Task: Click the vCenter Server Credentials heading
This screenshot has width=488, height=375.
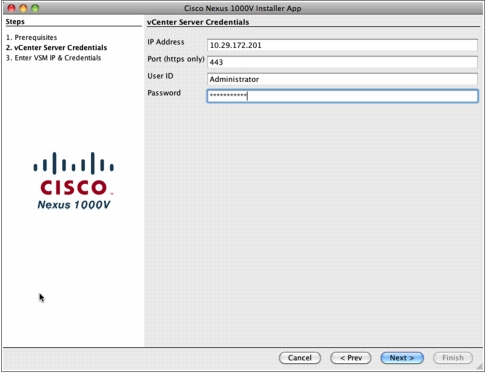Action: [x=198, y=22]
